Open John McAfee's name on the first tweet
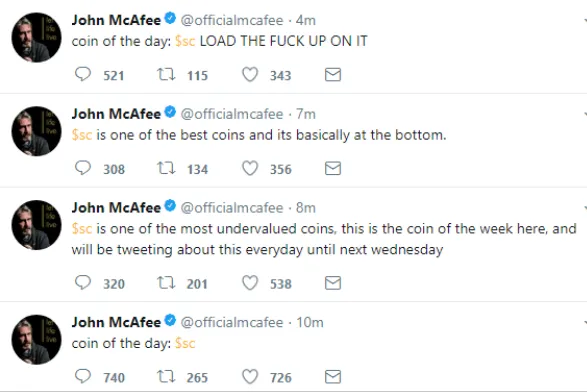The height and width of the screenshot is (392, 587). click(x=116, y=20)
